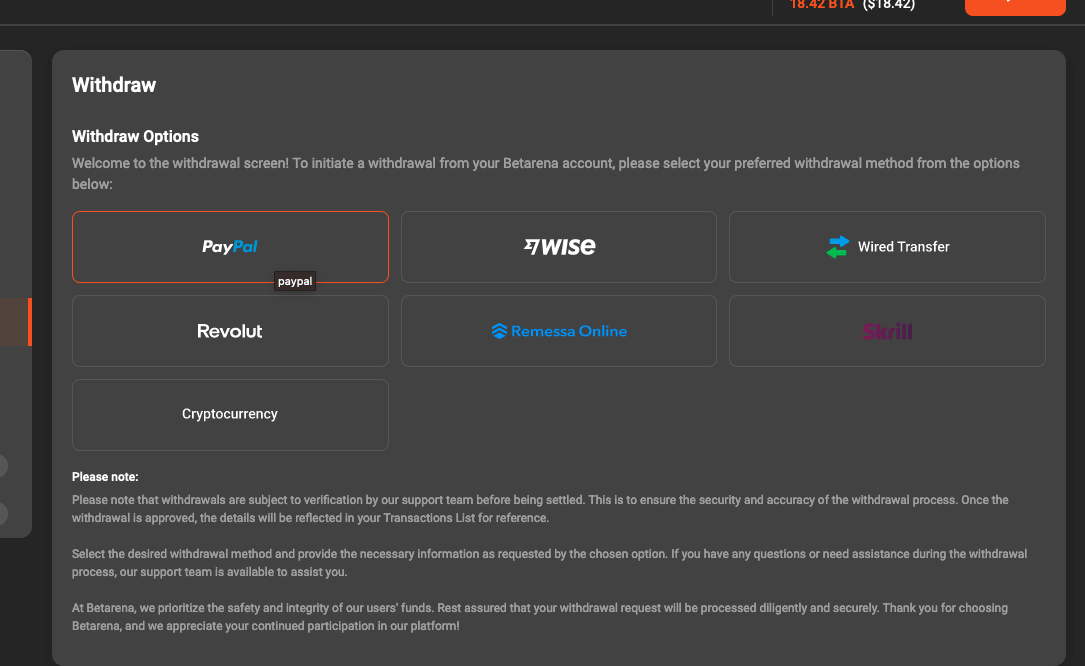This screenshot has width=1085, height=666.
Task: Select the Wired Transfer withdrawal method
Action: click(886, 246)
